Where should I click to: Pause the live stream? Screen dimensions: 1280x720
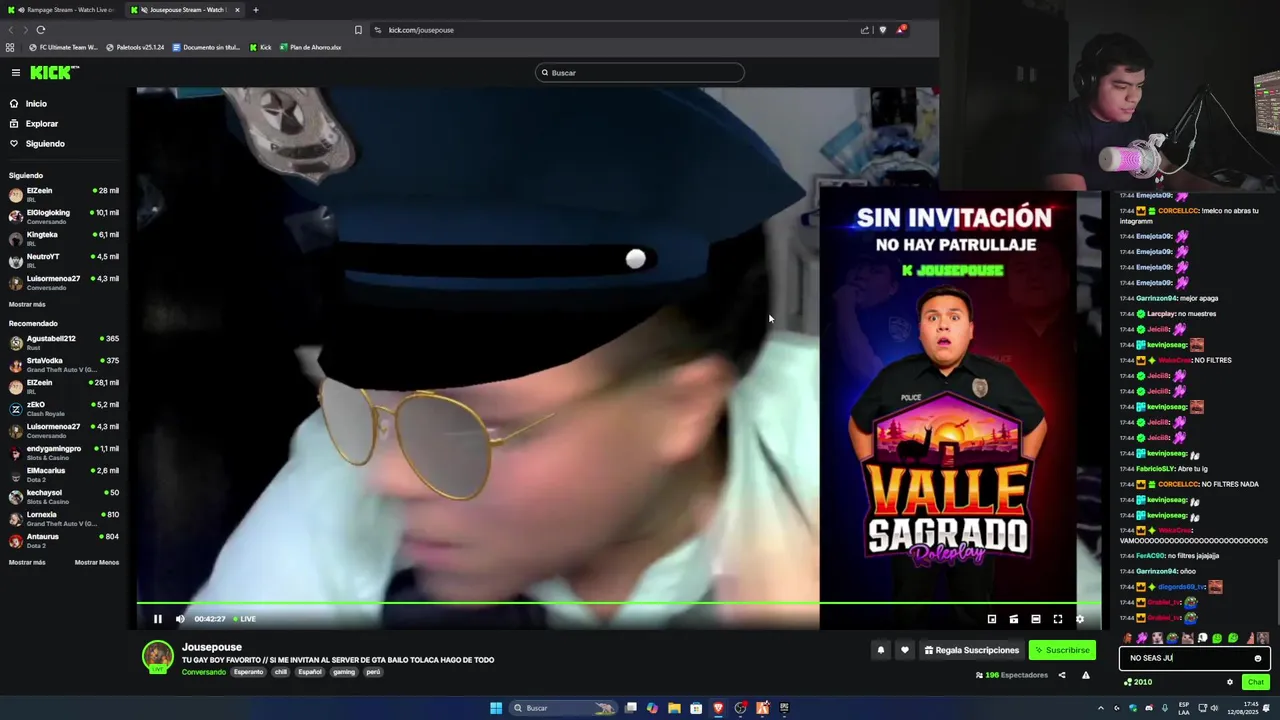pyautogui.click(x=157, y=619)
